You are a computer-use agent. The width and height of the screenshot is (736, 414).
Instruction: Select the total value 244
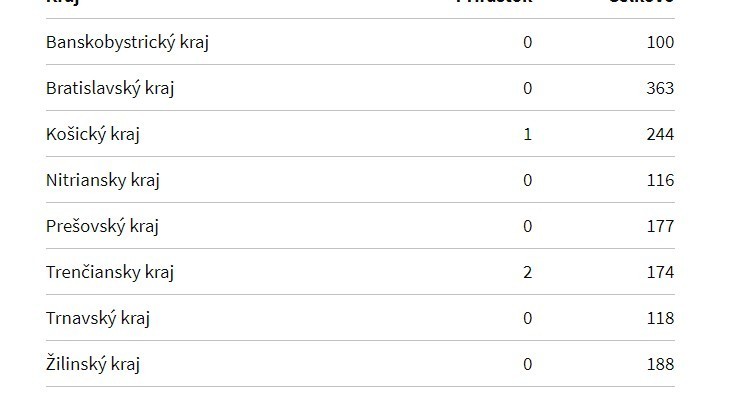pos(660,134)
